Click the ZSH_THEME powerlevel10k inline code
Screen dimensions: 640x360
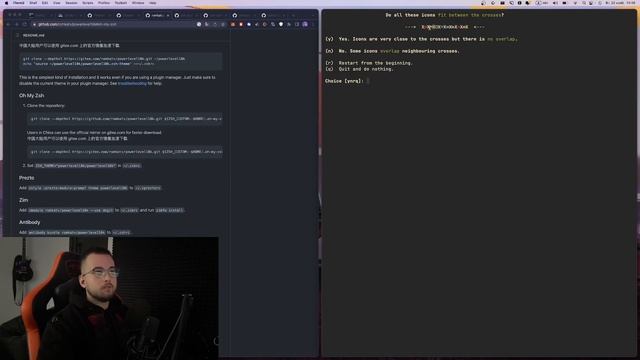pyautogui.click(x=76, y=166)
